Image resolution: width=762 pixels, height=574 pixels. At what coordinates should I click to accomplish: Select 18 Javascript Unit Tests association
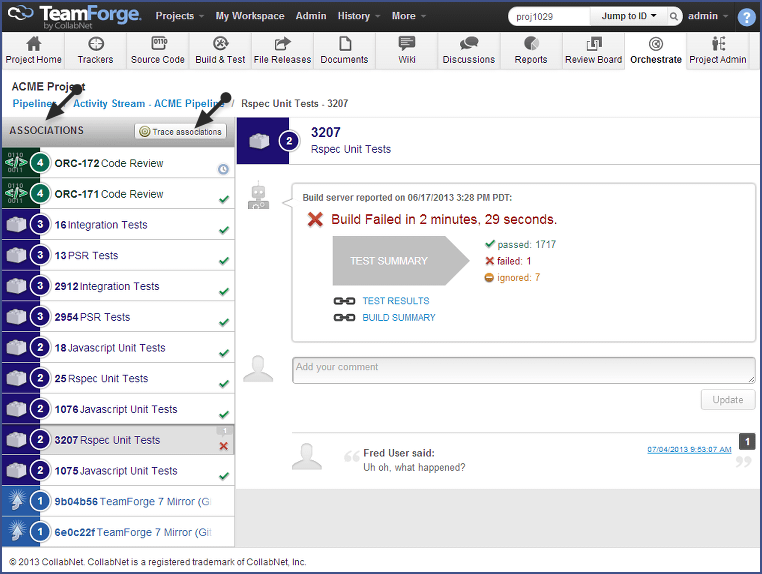pyautogui.click(x=119, y=348)
